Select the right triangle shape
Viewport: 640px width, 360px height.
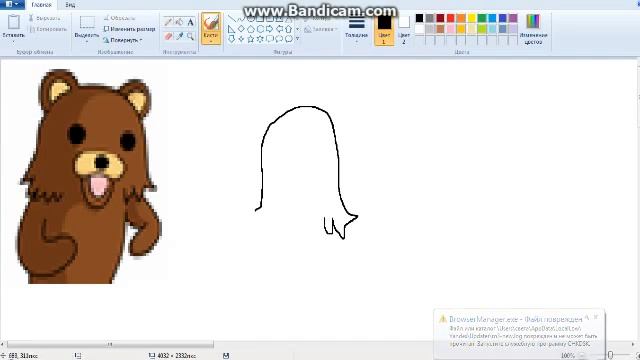click(231, 29)
